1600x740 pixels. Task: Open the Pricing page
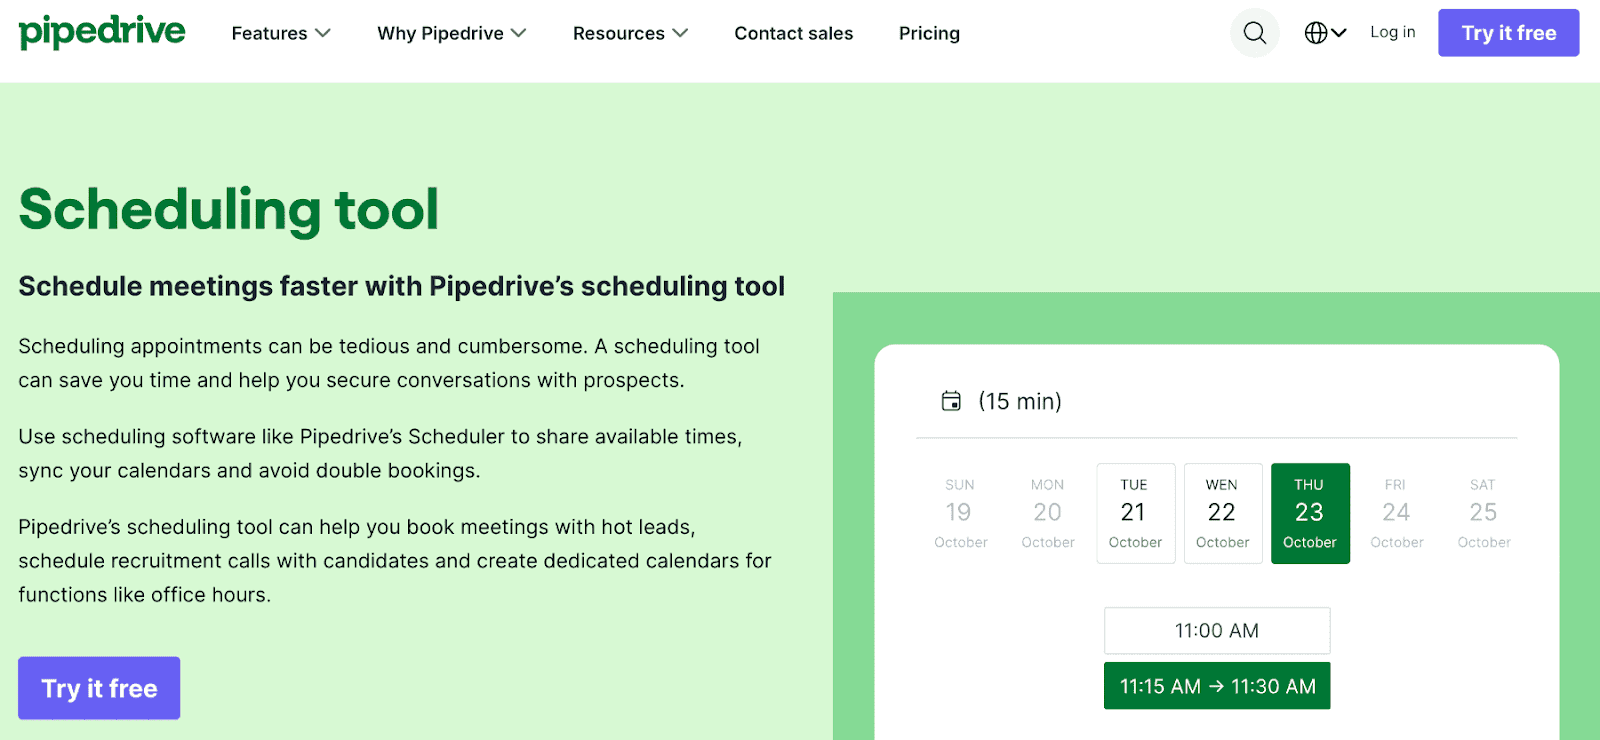click(928, 33)
